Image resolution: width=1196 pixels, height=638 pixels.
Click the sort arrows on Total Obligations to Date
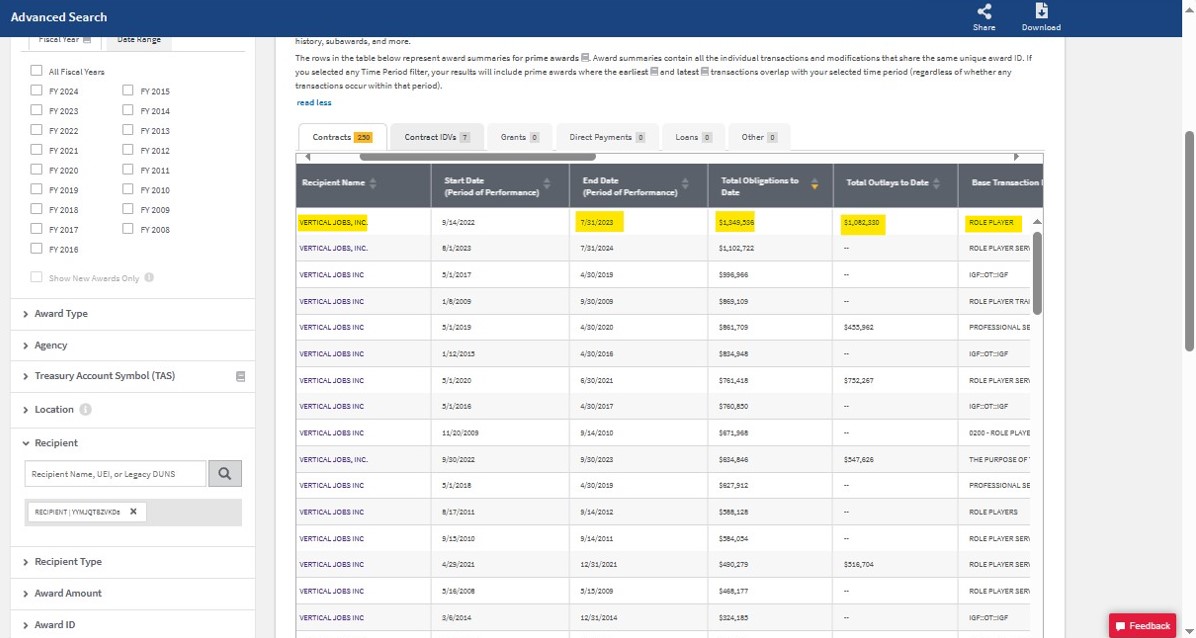pos(815,183)
